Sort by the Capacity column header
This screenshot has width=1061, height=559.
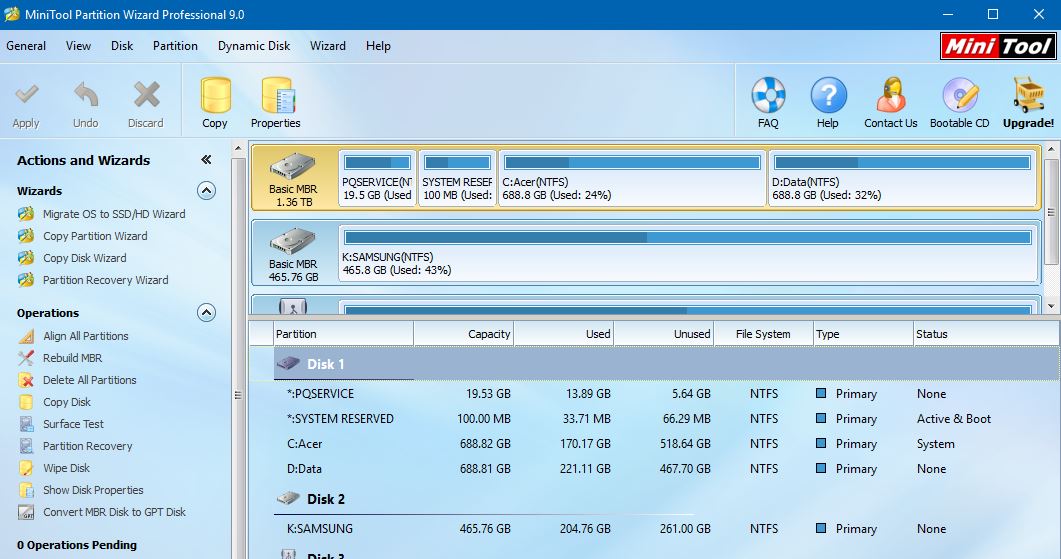[464, 334]
